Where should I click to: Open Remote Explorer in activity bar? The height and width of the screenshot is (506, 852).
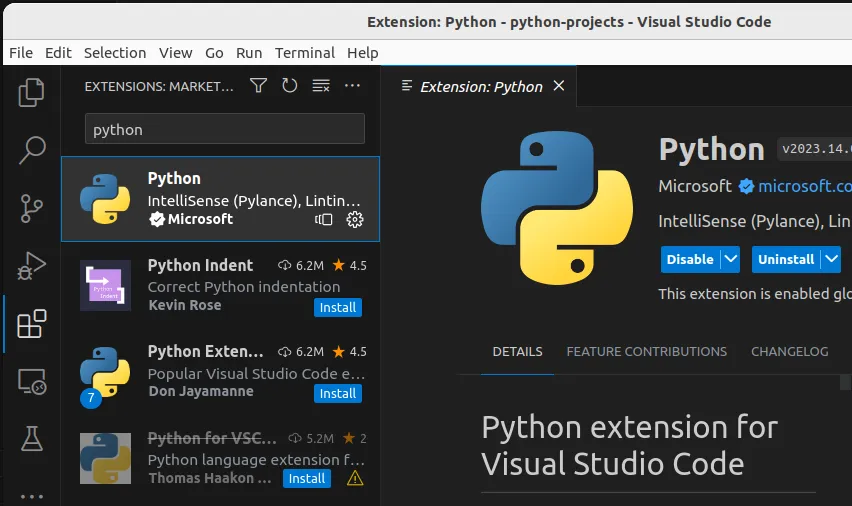32,381
